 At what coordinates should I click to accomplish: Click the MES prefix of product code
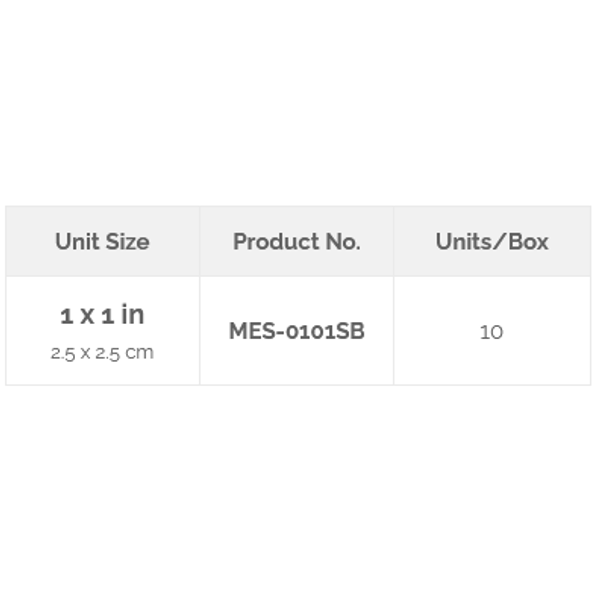click(x=252, y=331)
